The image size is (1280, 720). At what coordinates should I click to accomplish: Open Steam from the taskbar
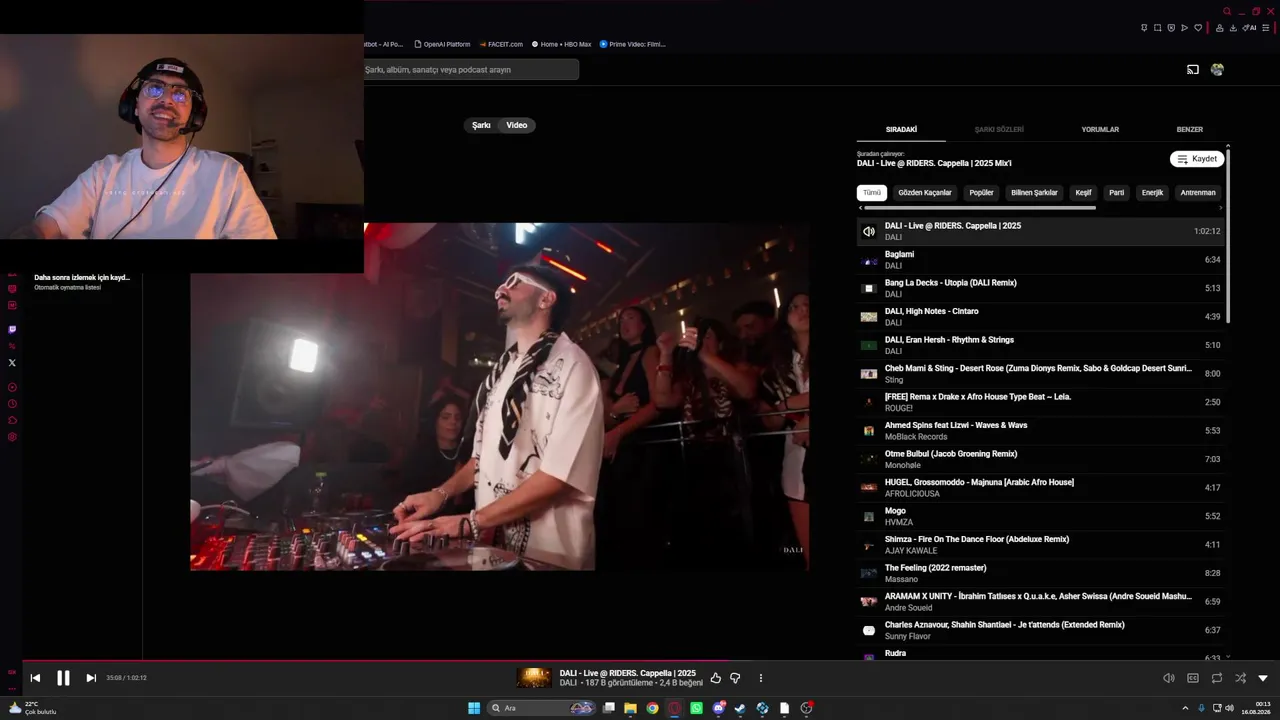(740, 708)
